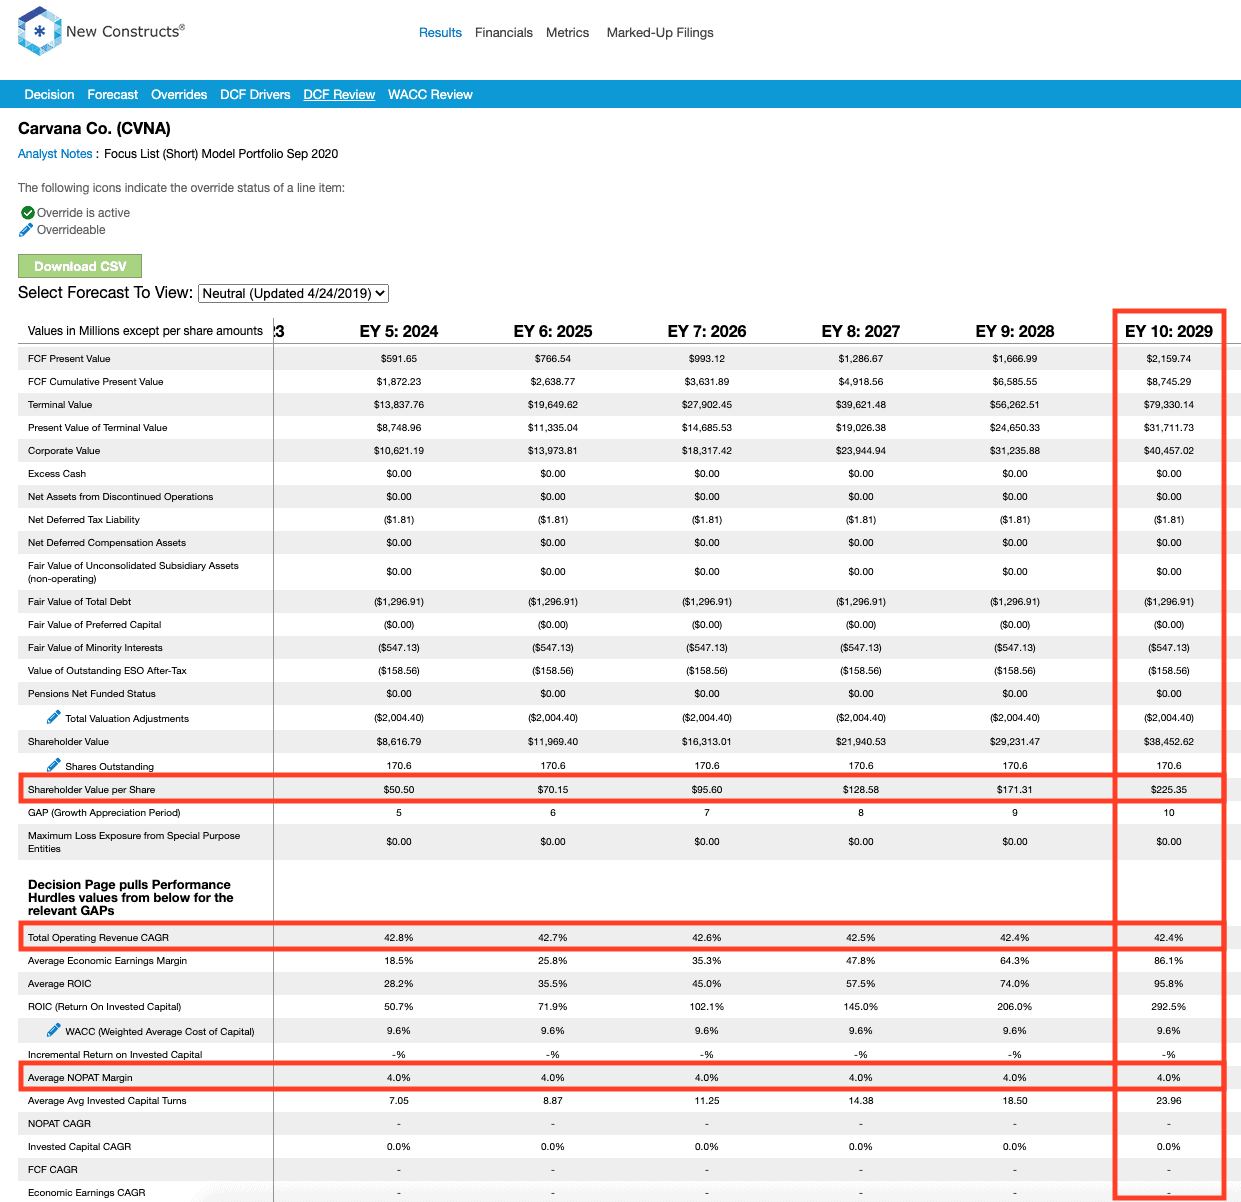
Task: Open the Metrics top menu
Action: [x=567, y=33]
